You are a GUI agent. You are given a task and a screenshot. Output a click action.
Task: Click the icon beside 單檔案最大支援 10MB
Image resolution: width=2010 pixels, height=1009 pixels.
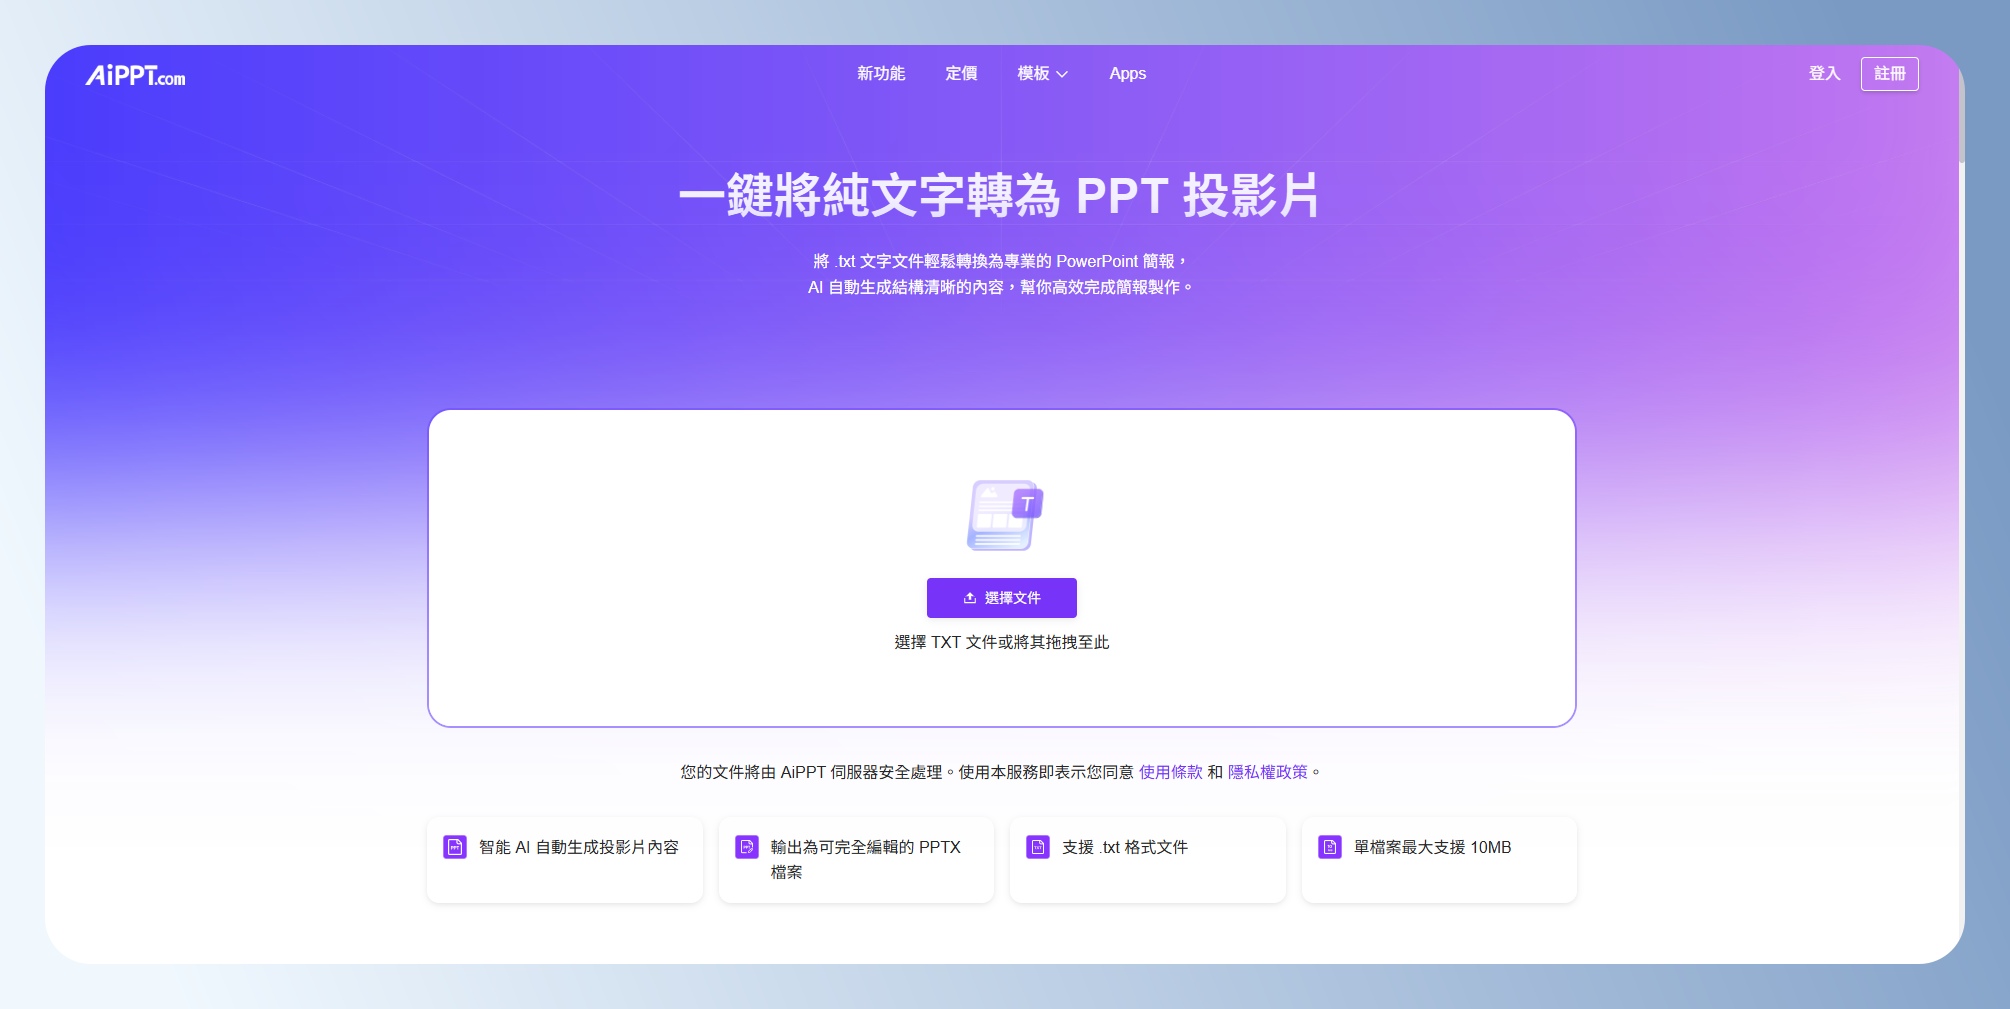coord(1329,848)
